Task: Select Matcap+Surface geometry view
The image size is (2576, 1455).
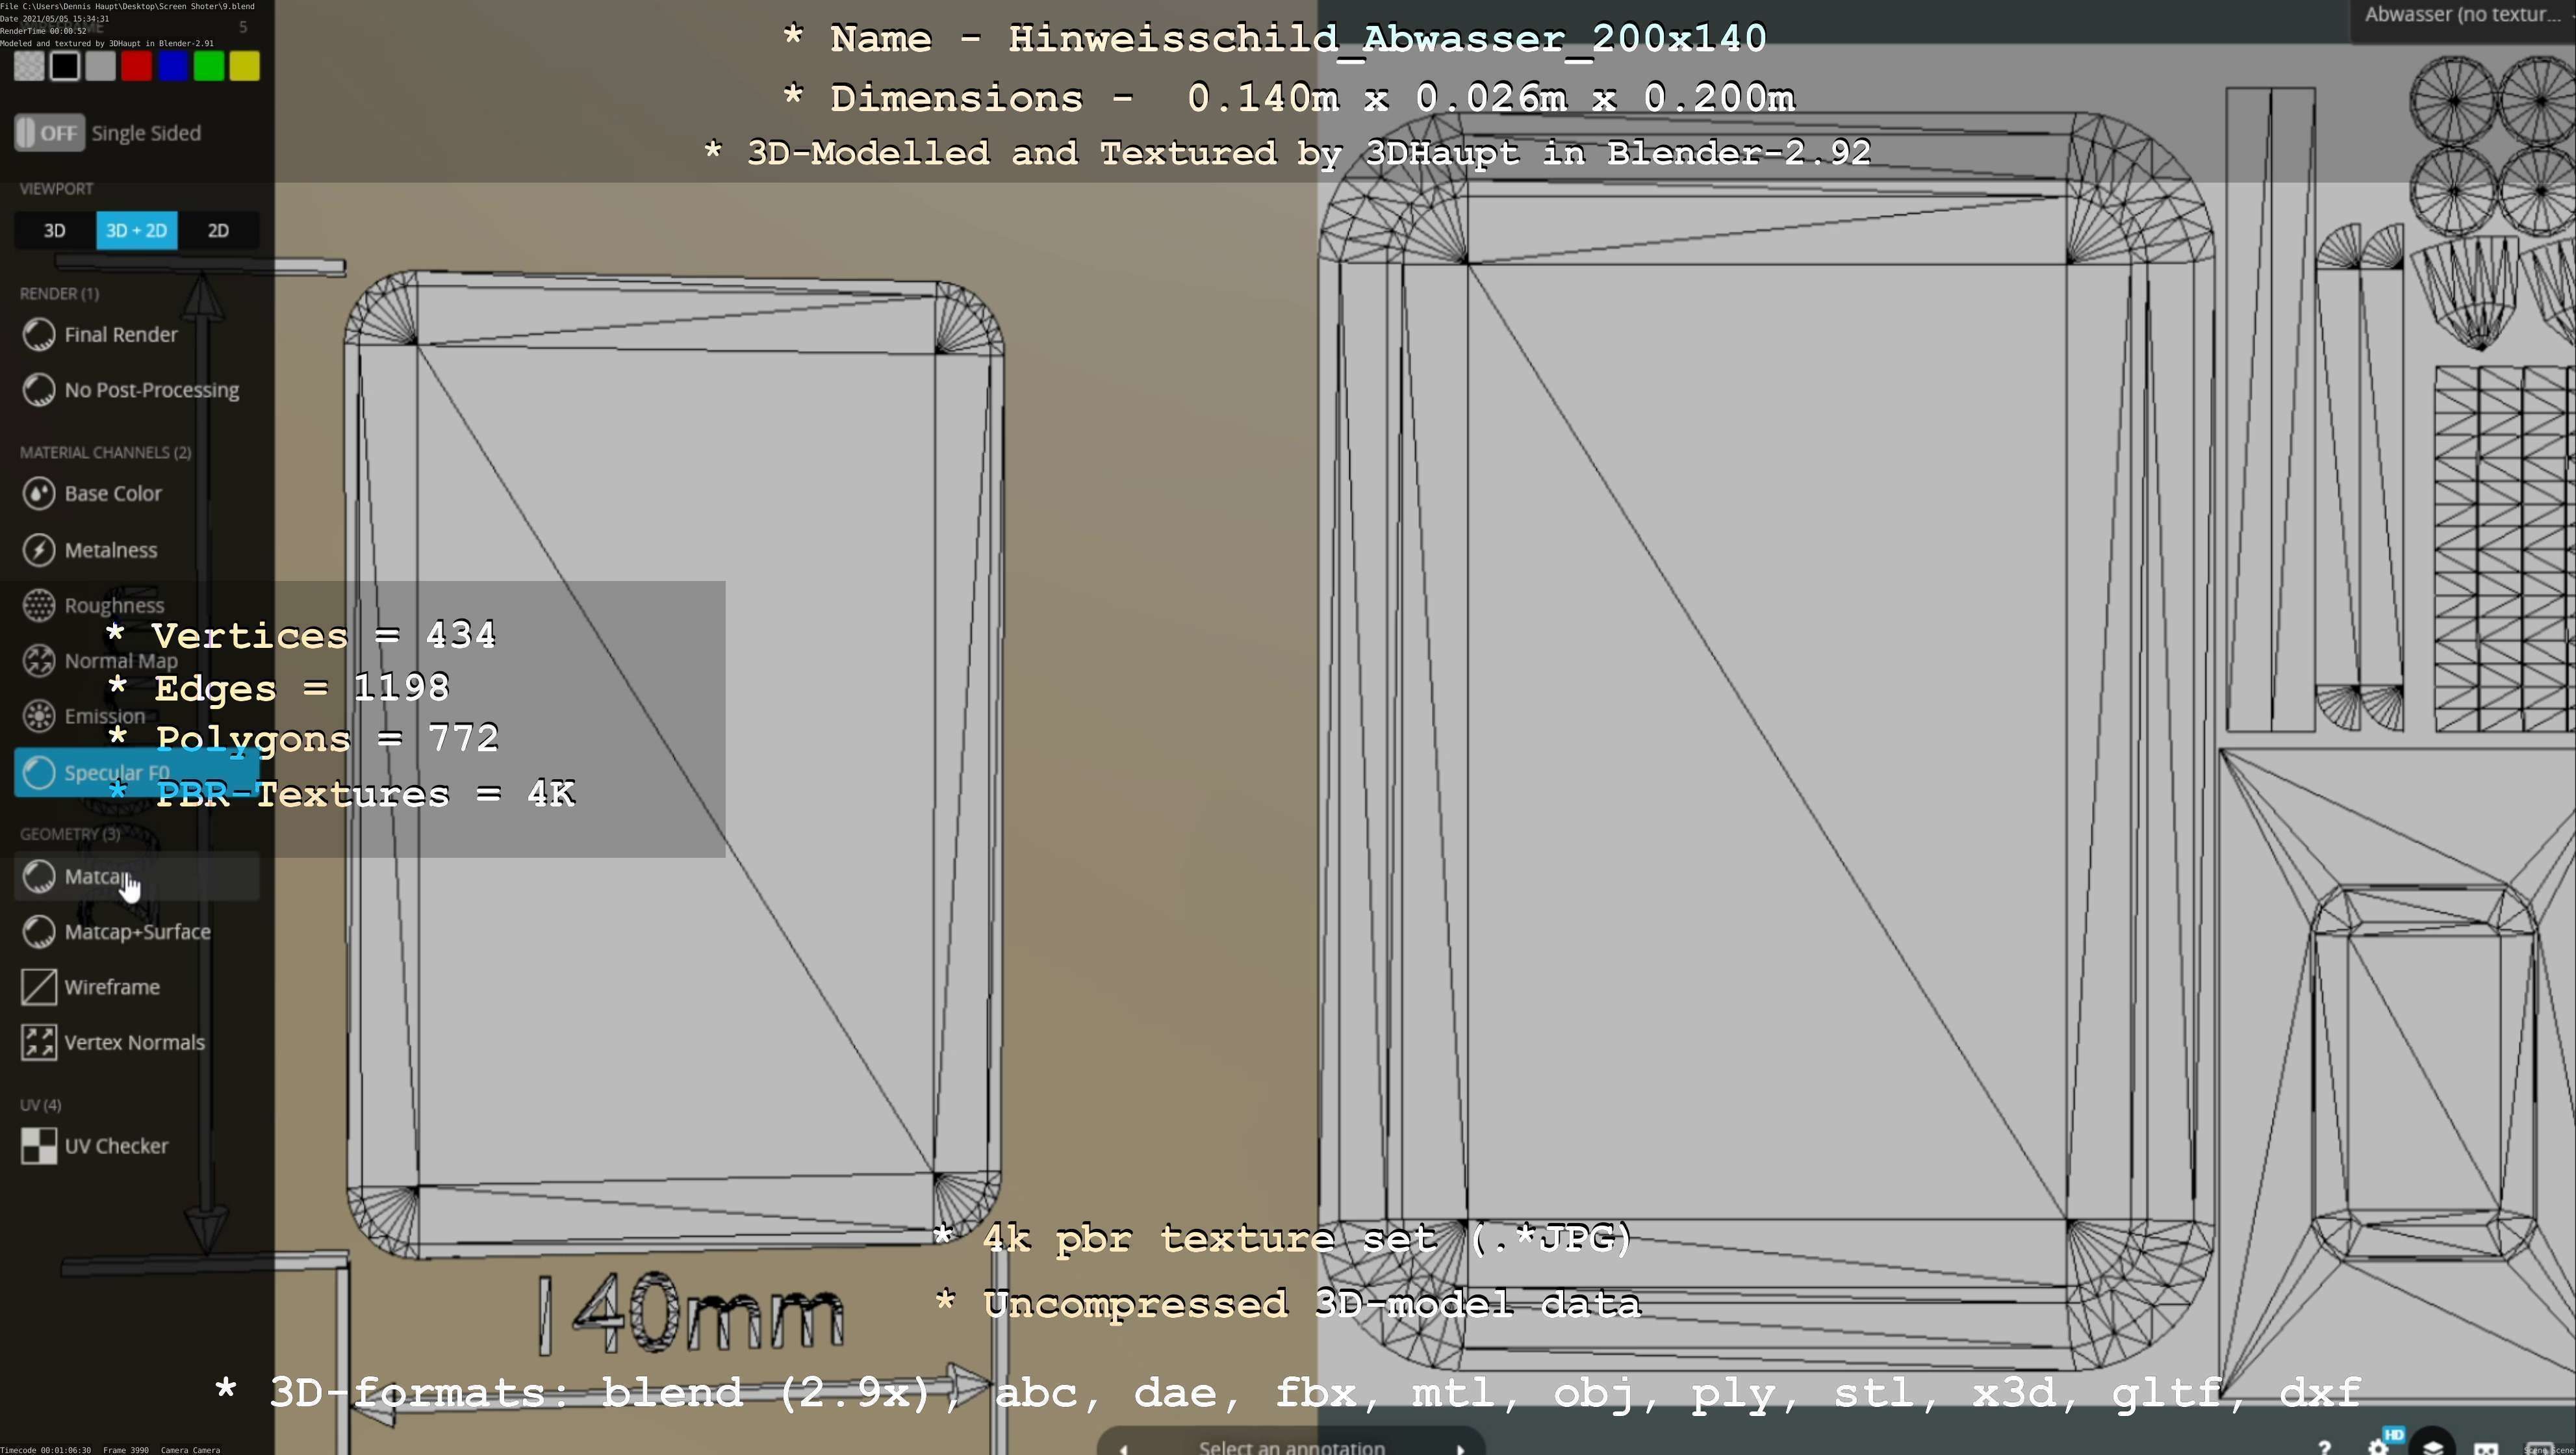Action: (x=137, y=932)
